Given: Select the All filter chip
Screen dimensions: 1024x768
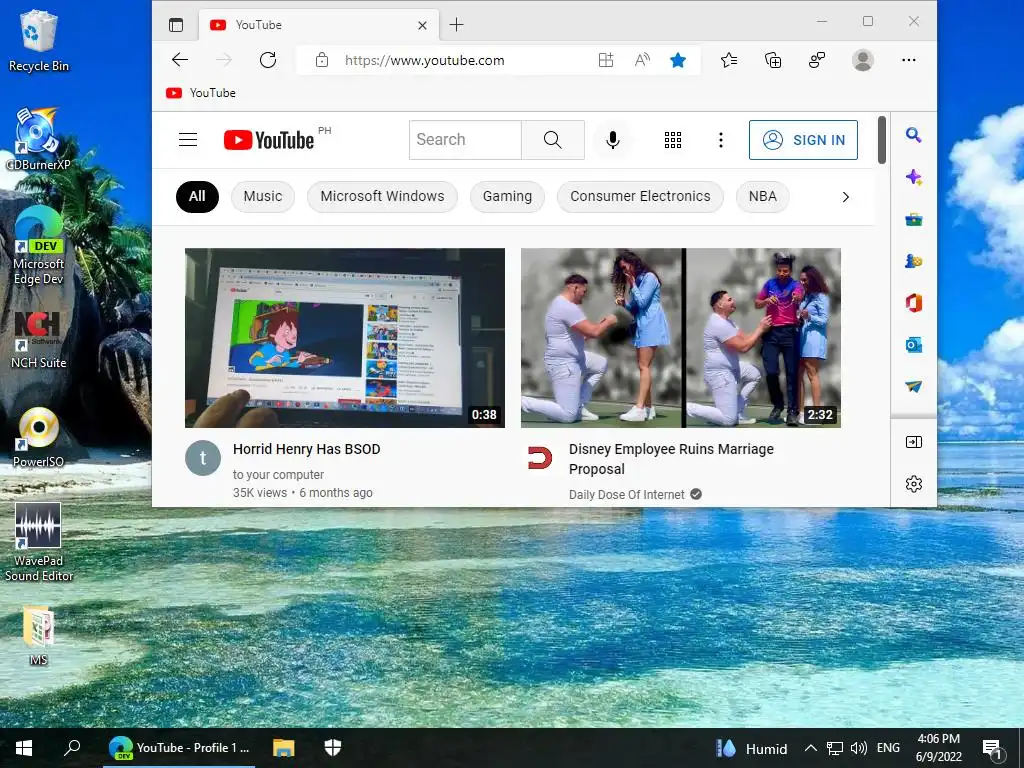Looking at the screenshot, I should 197,197.
